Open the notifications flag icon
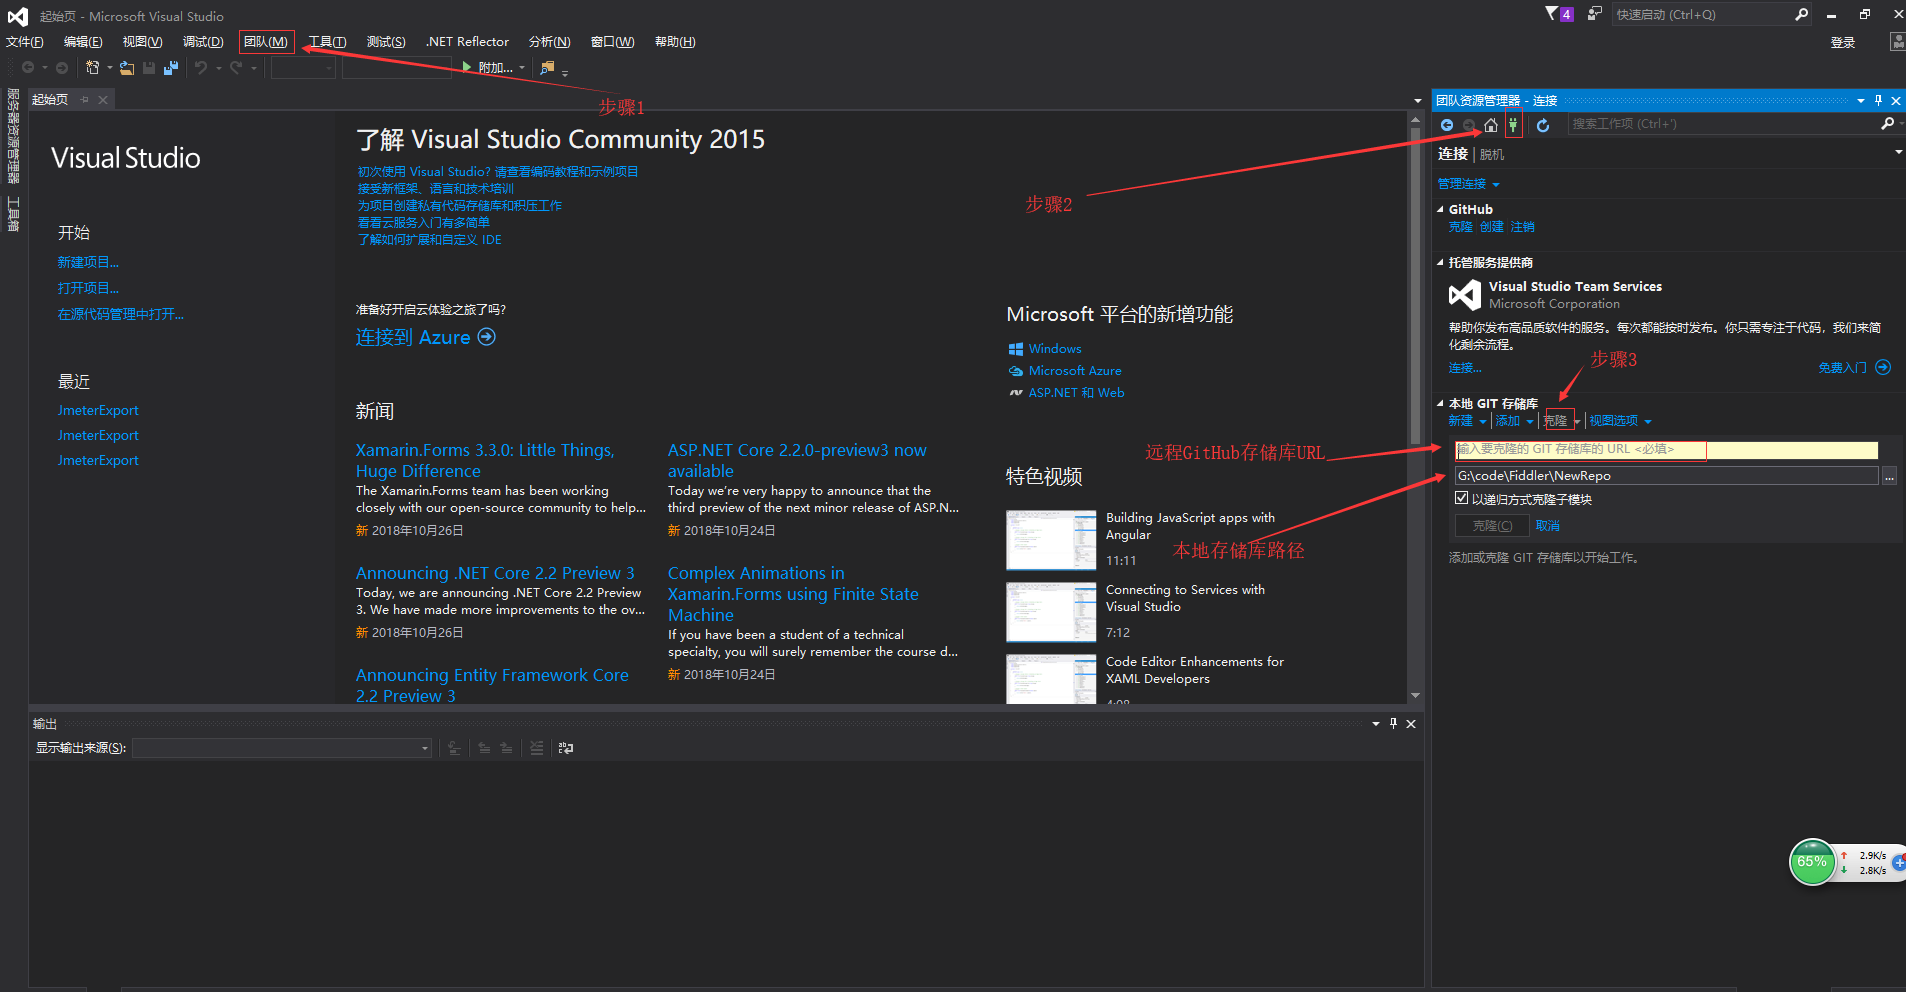This screenshot has height=992, width=1906. tap(1558, 14)
